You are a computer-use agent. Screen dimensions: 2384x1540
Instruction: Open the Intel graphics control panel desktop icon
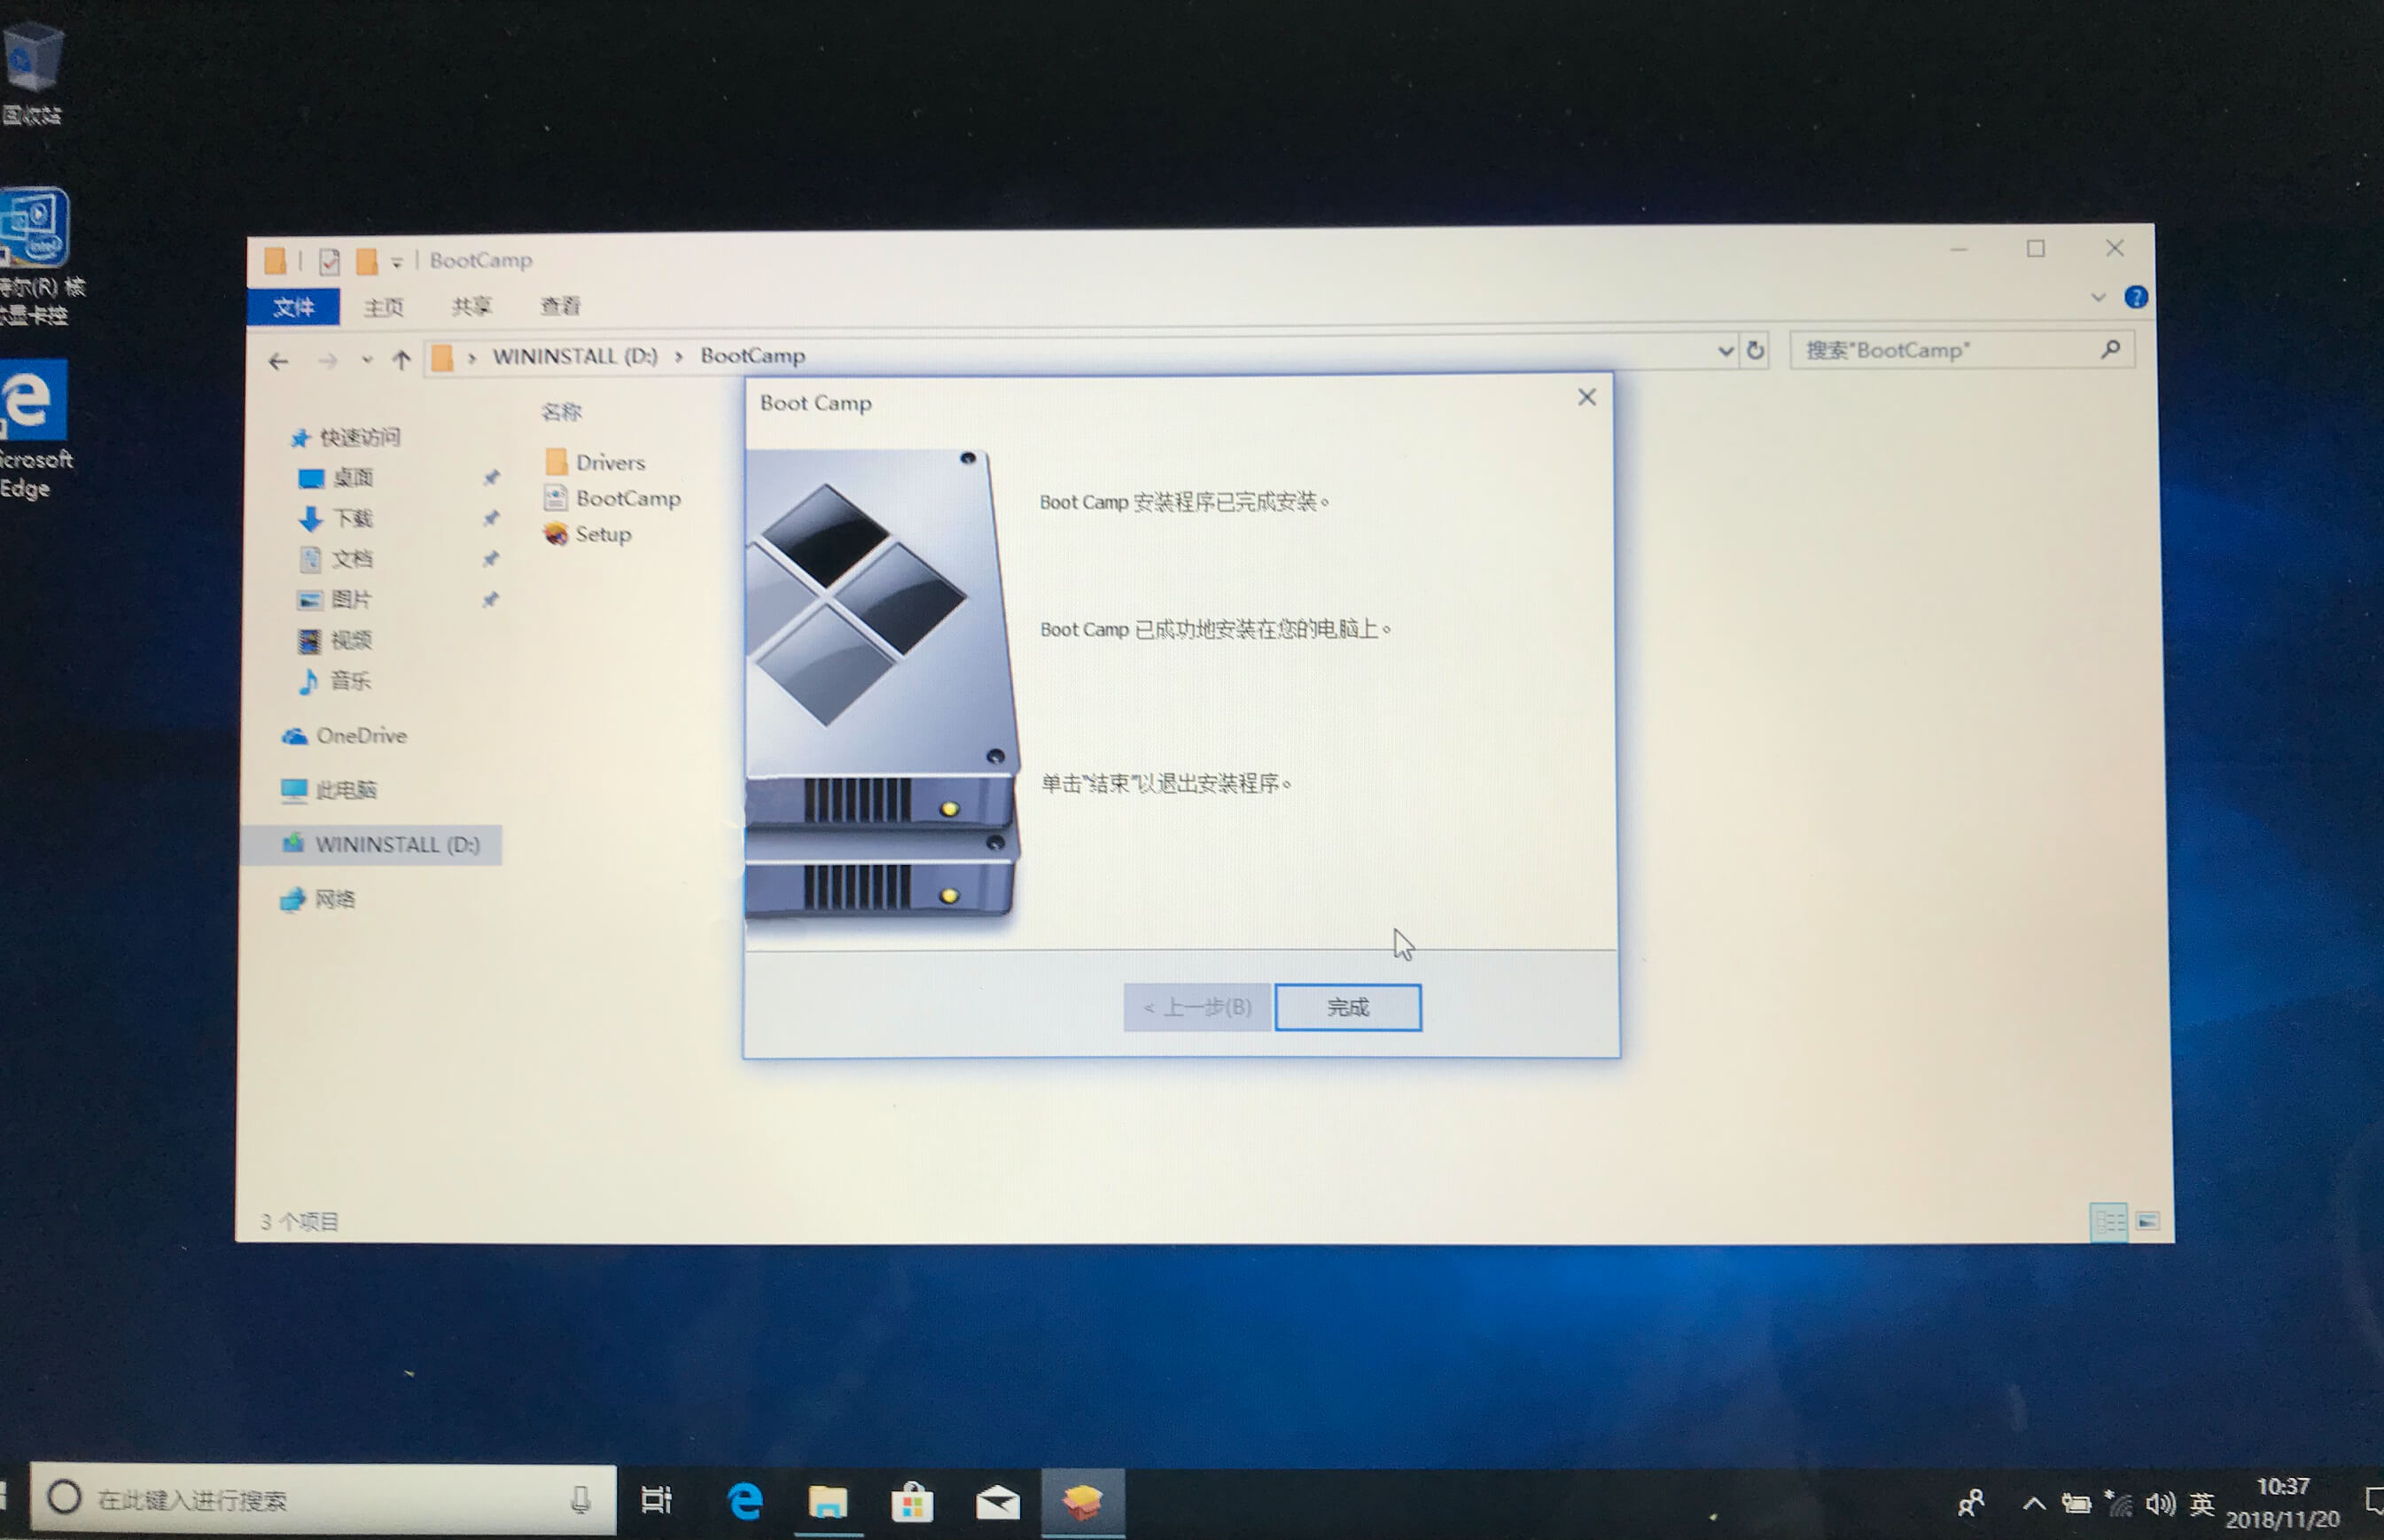38,256
